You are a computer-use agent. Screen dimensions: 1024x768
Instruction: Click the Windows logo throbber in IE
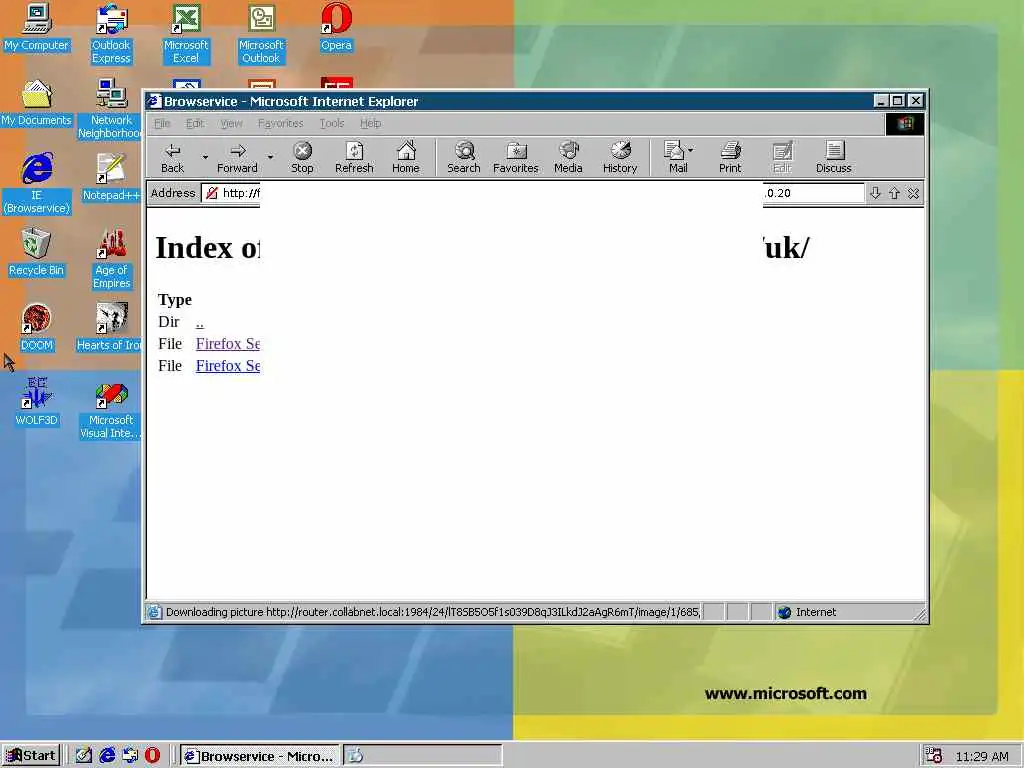coord(904,123)
